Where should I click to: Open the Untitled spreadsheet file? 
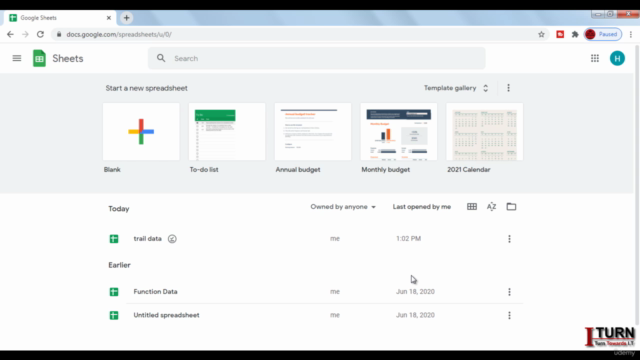click(166, 315)
